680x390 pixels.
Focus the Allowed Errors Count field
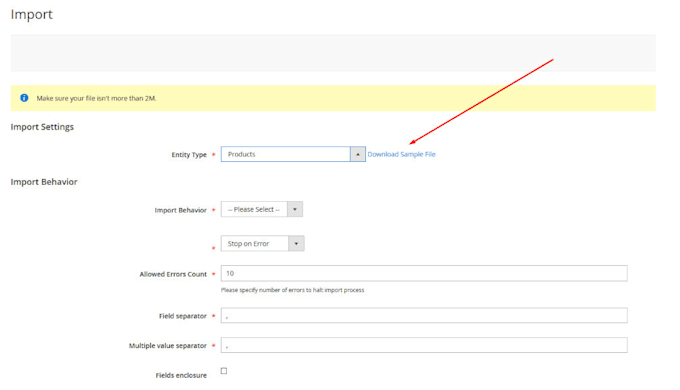[424, 273]
